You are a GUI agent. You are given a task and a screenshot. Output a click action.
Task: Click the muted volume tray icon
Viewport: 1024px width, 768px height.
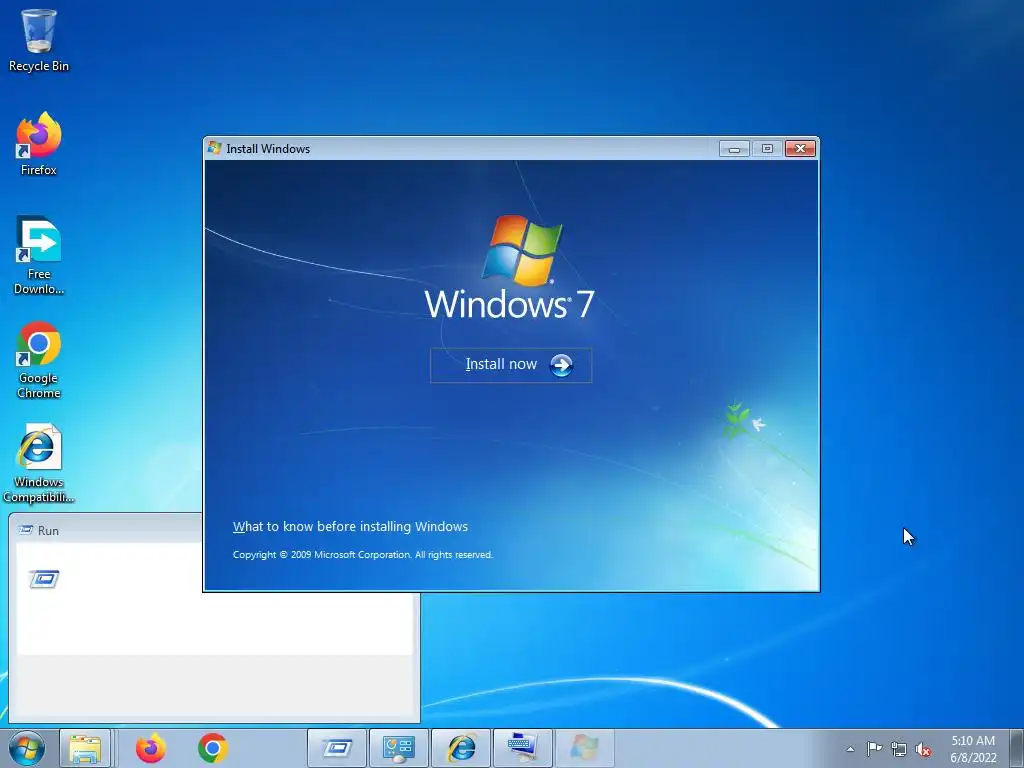923,749
